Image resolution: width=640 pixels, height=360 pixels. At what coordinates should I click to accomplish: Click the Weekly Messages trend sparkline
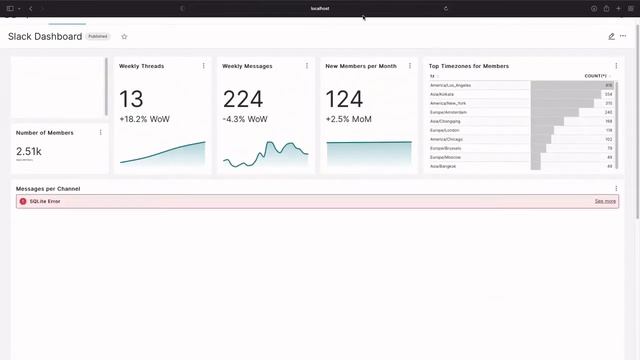coord(266,154)
